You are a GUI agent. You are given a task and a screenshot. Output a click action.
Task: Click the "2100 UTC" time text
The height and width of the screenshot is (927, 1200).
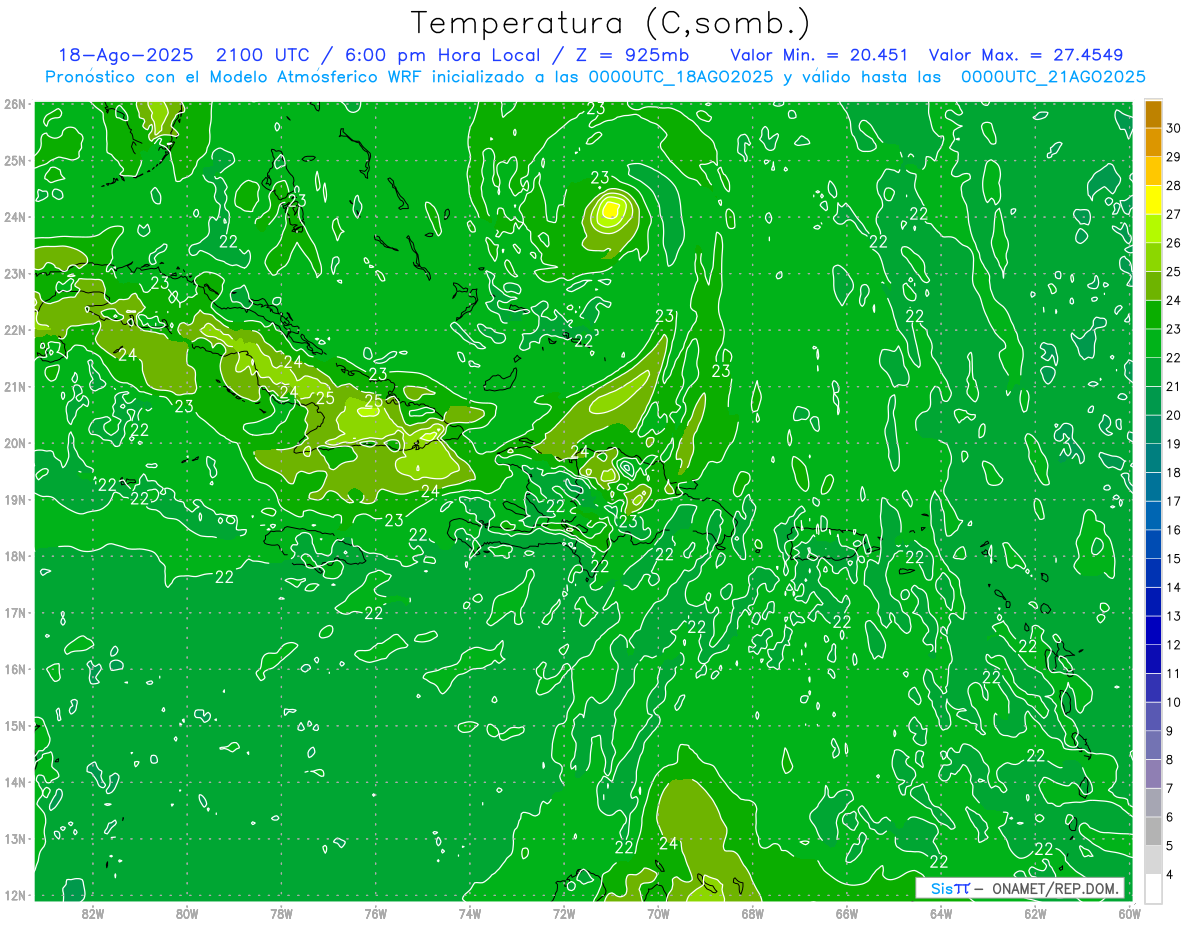click(263, 55)
